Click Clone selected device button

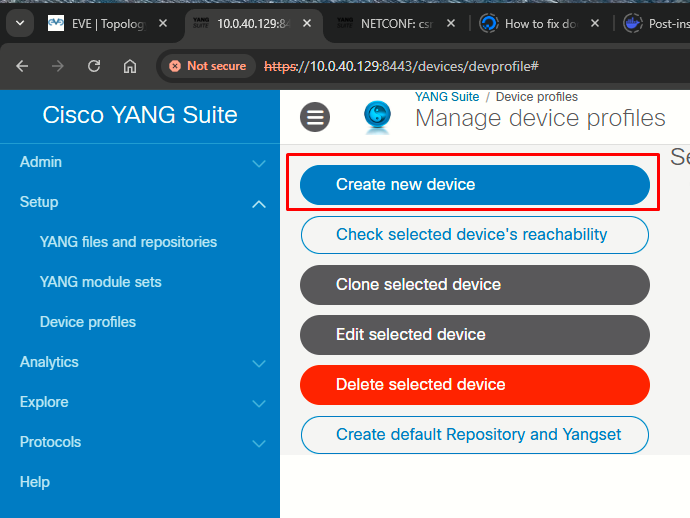(475, 285)
